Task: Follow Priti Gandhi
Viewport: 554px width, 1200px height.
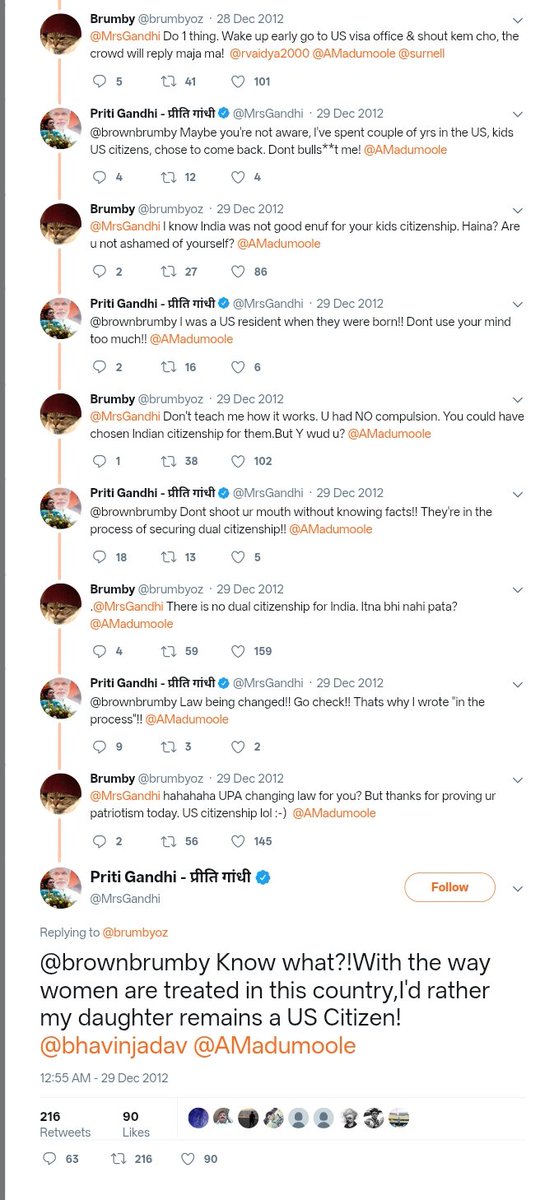Action: click(450, 887)
